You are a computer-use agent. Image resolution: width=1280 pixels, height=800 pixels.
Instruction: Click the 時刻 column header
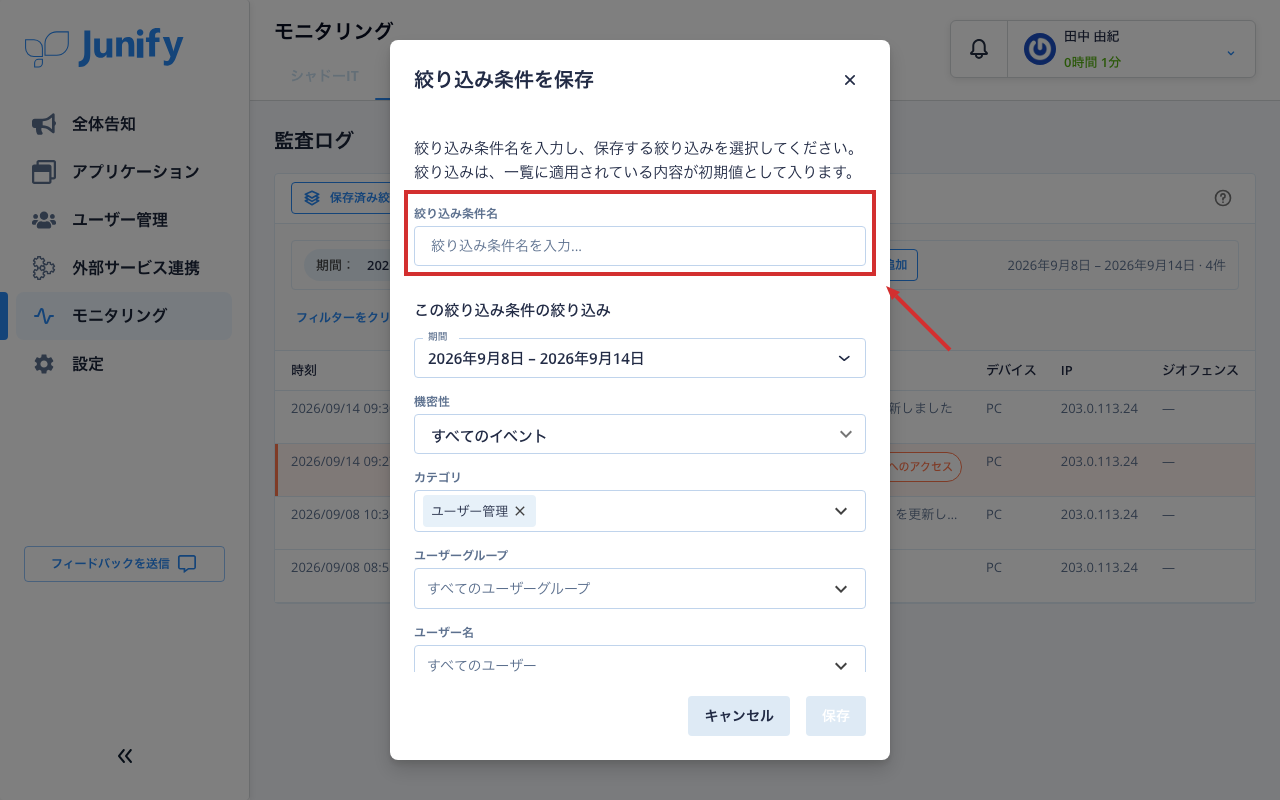click(x=304, y=370)
